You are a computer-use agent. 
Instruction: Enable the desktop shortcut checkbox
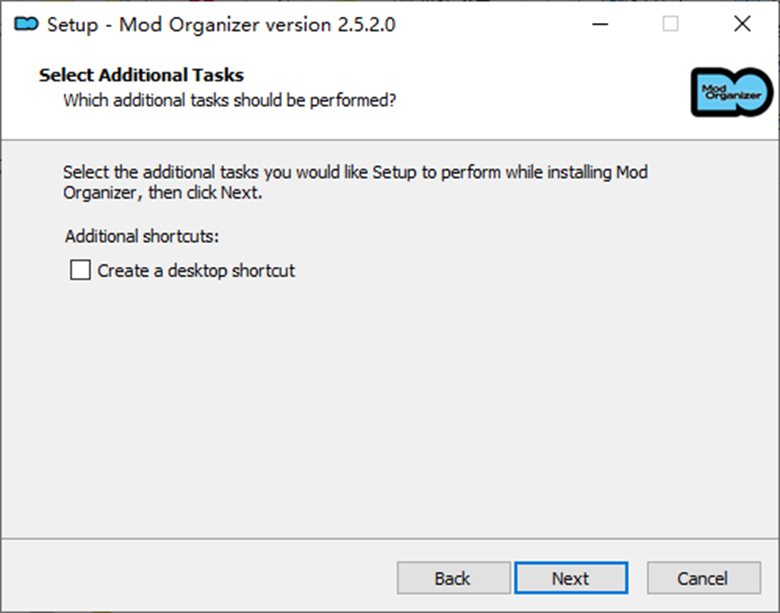click(x=80, y=270)
